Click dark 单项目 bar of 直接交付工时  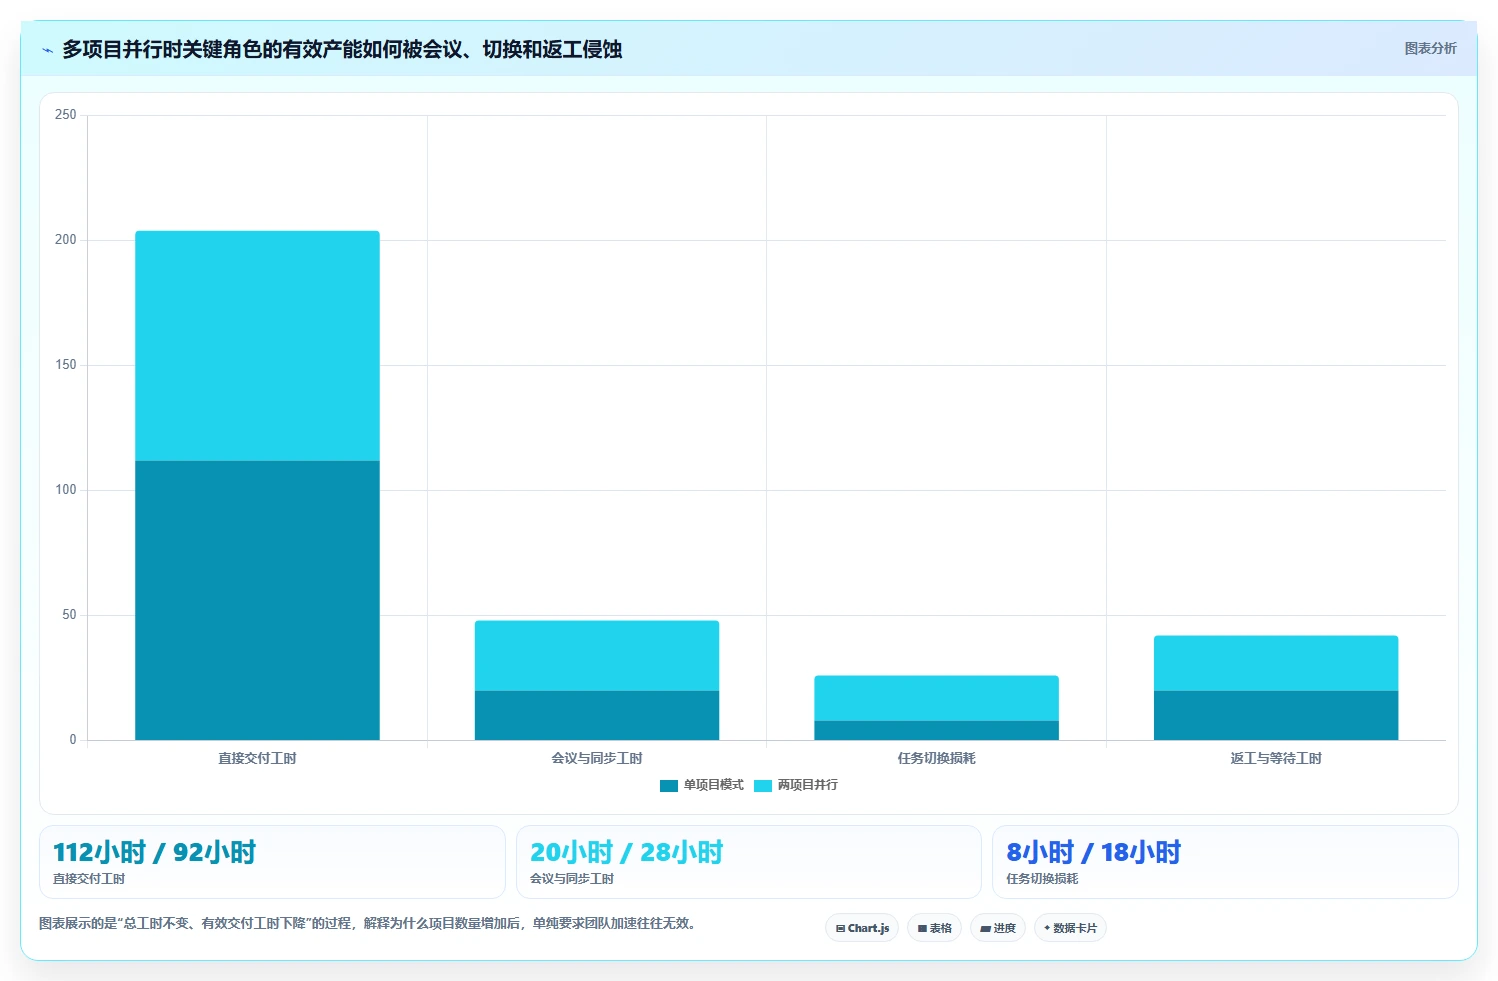[x=257, y=600]
